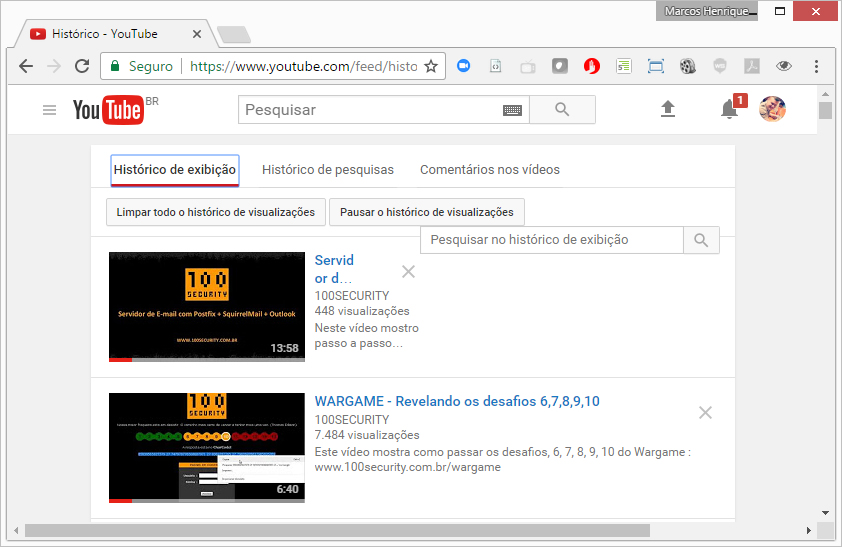Switch to Histórico de pesquisas tab
The width and height of the screenshot is (842, 547).
(328, 170)
